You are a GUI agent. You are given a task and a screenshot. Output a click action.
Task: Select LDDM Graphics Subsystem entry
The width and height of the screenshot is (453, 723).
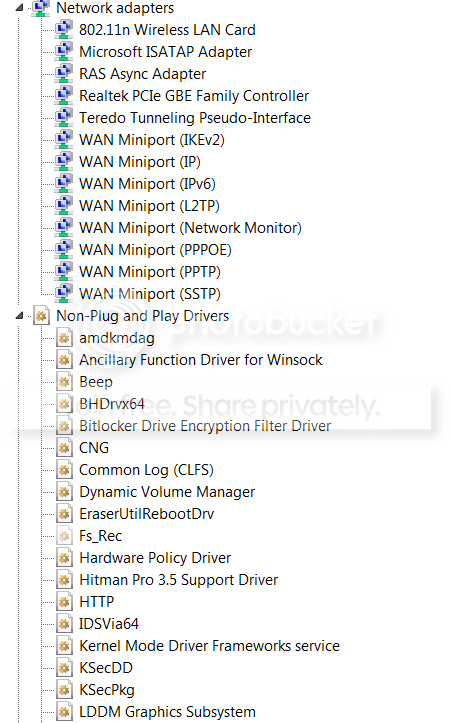[x=167, y=712]
